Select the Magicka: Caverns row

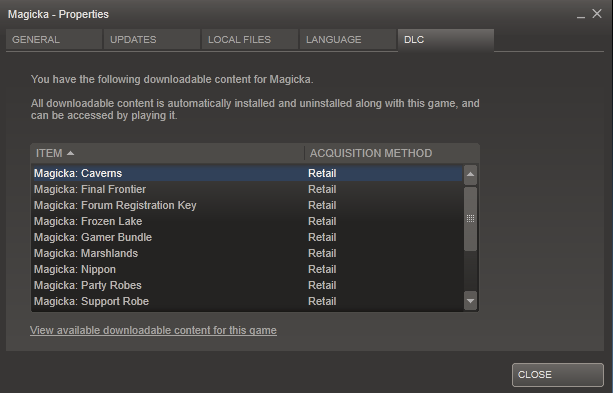[247, 173]
